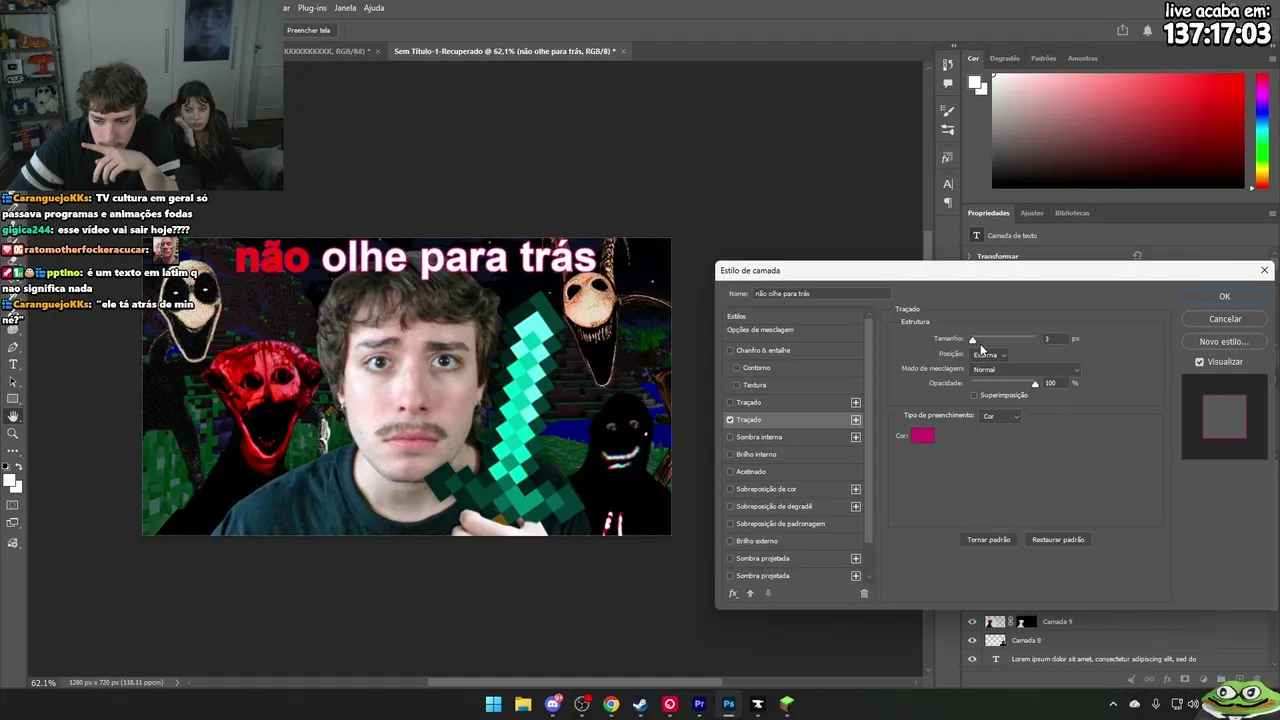This screenshot has width=1280, height=720.
Task: Select the Pen tool in left toolbar
Action: click(x=13, y=347)
